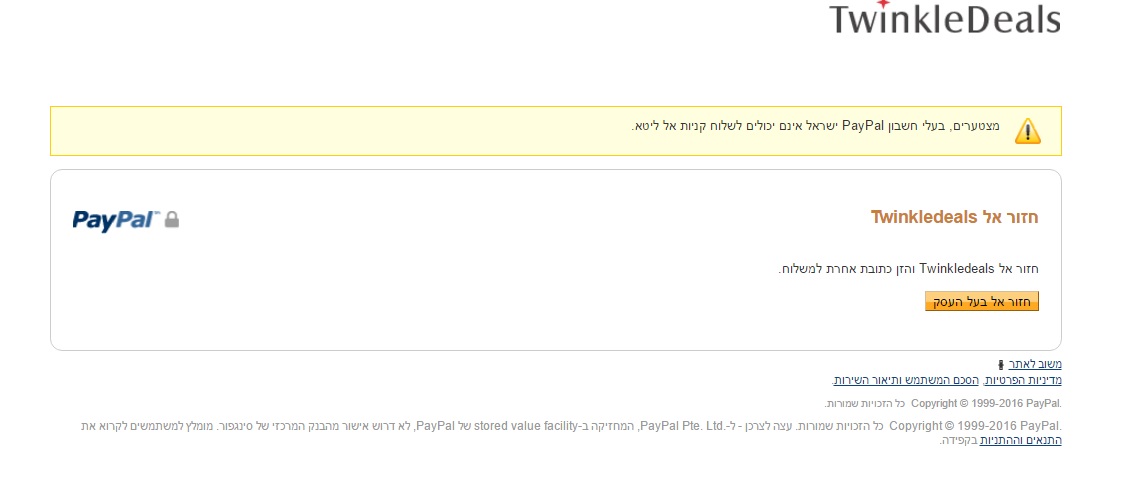Click the yellow warning triangle icon
The width and height of the screenshot is (1144, 493).
pos(1027,130)
